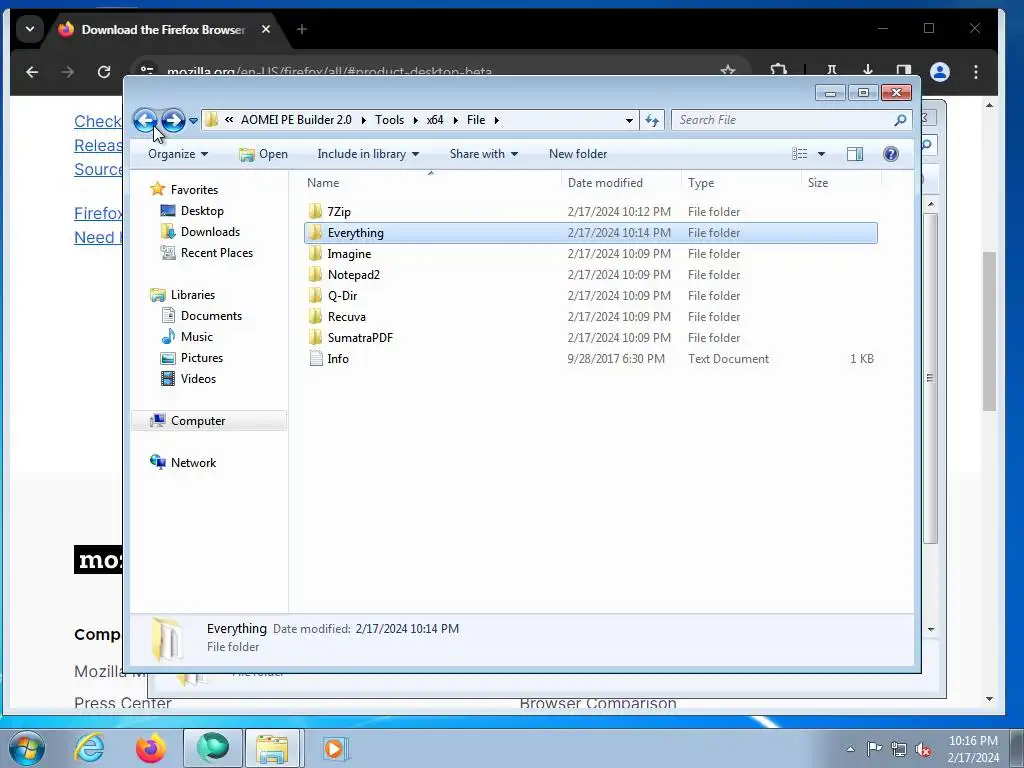Click the Search File input field
1024x768 pixels.
tap(783, 120)
